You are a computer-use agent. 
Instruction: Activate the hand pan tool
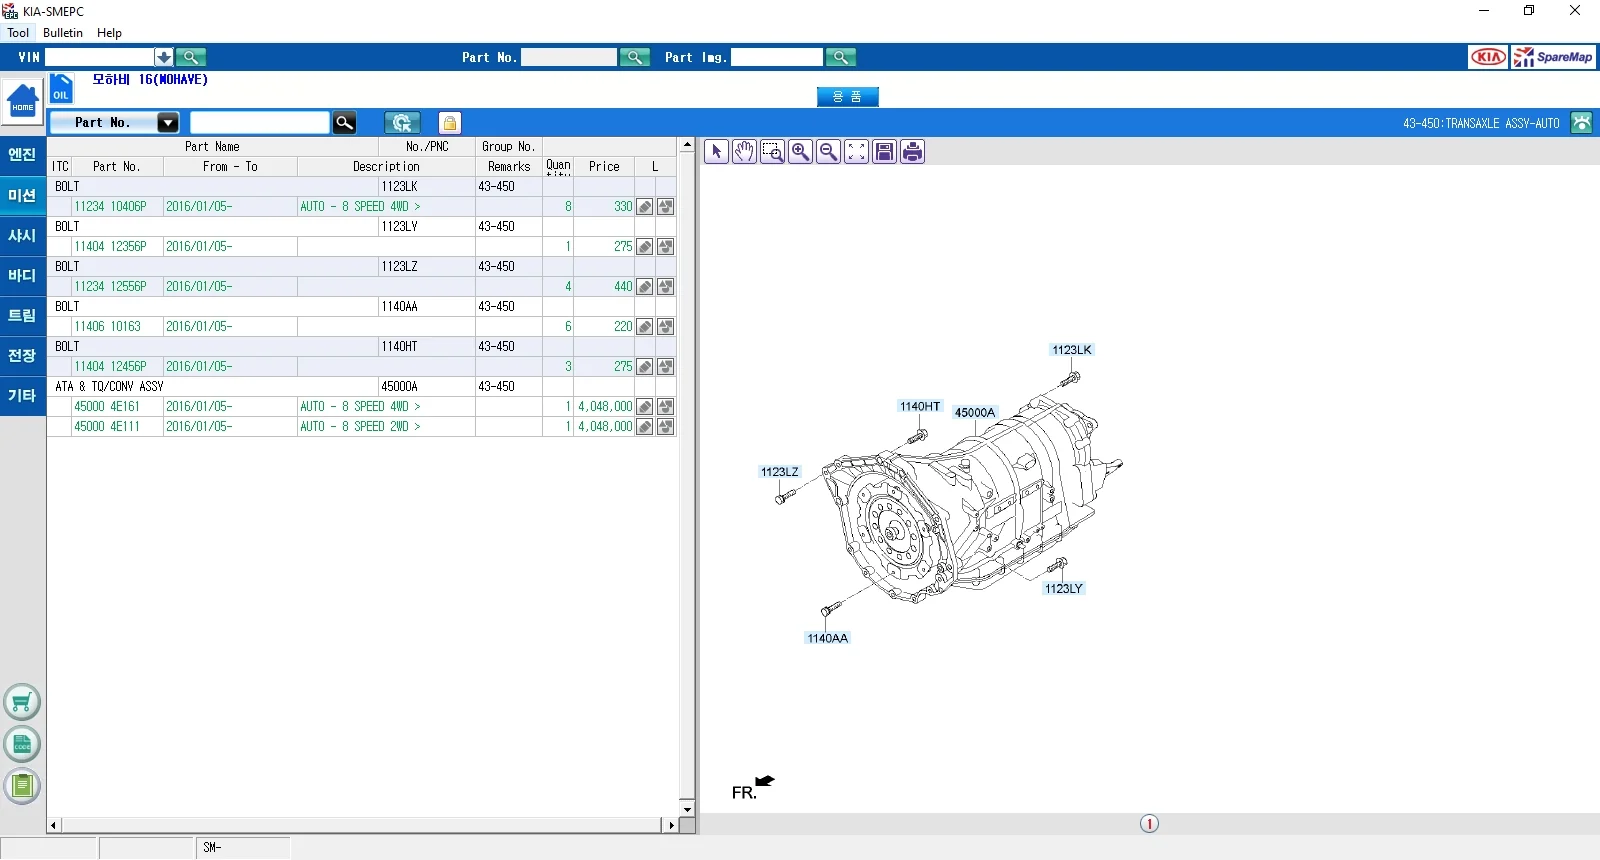point(744,151)
